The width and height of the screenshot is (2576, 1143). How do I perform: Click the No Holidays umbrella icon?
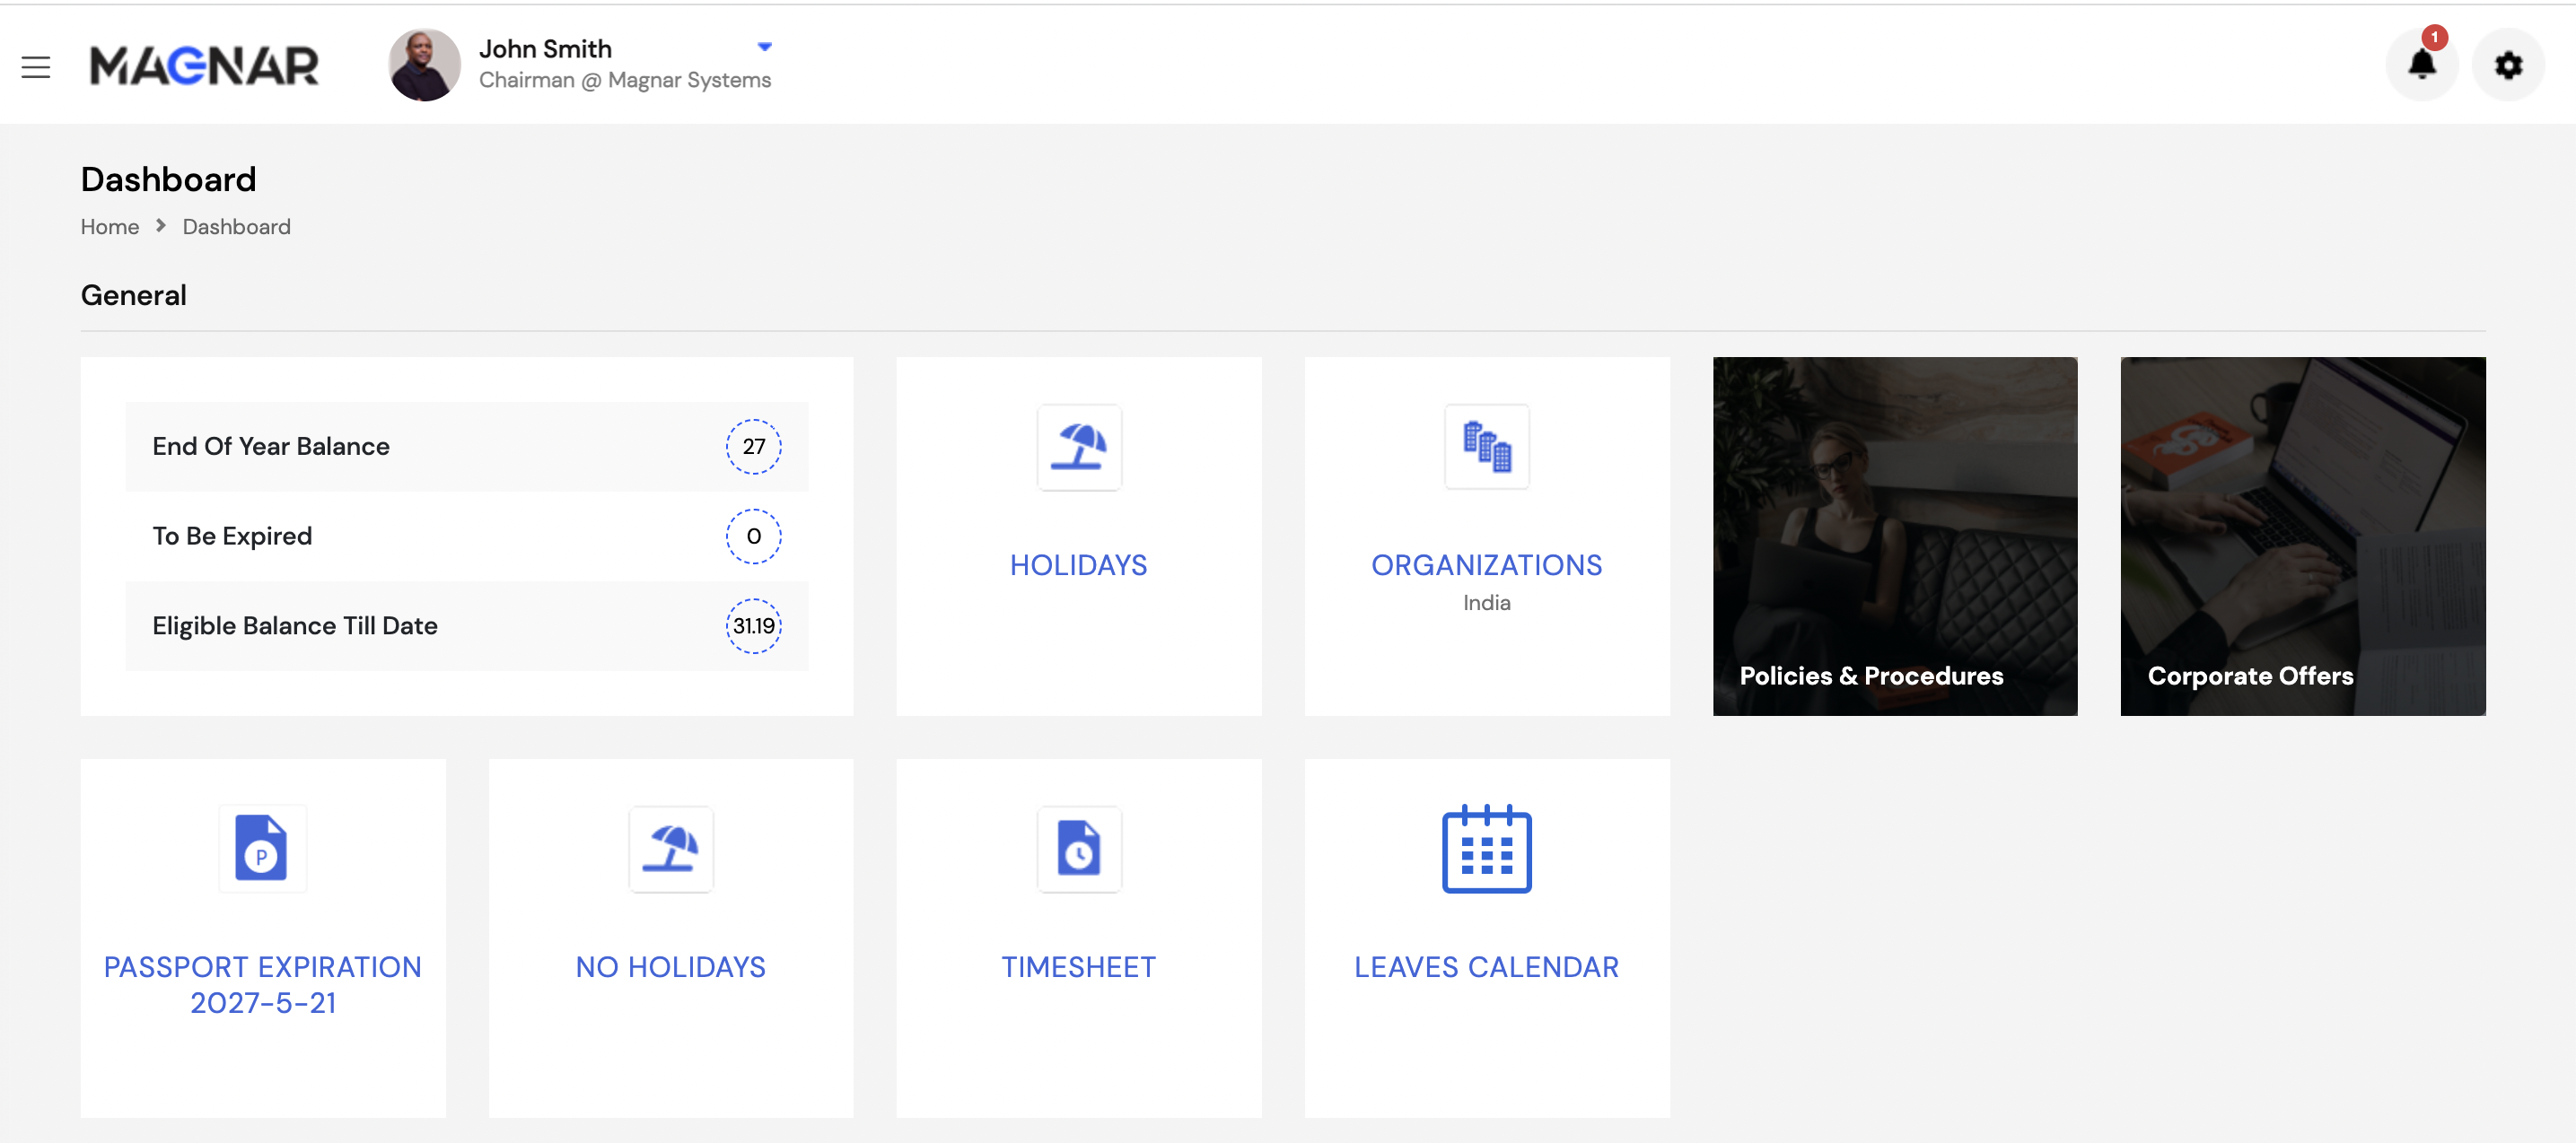[670, 848]
